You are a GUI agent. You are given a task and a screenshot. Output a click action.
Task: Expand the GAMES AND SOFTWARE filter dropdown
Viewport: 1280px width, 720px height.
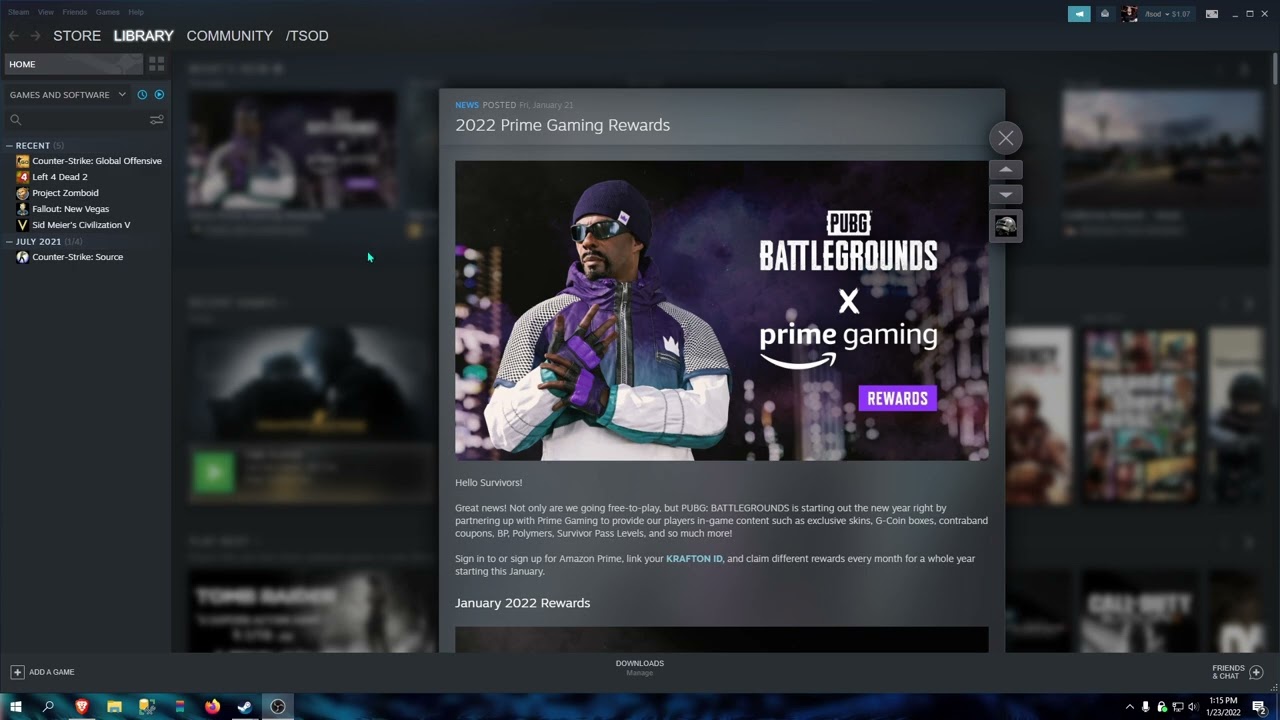pyautogui.click(x=68, y=95)
